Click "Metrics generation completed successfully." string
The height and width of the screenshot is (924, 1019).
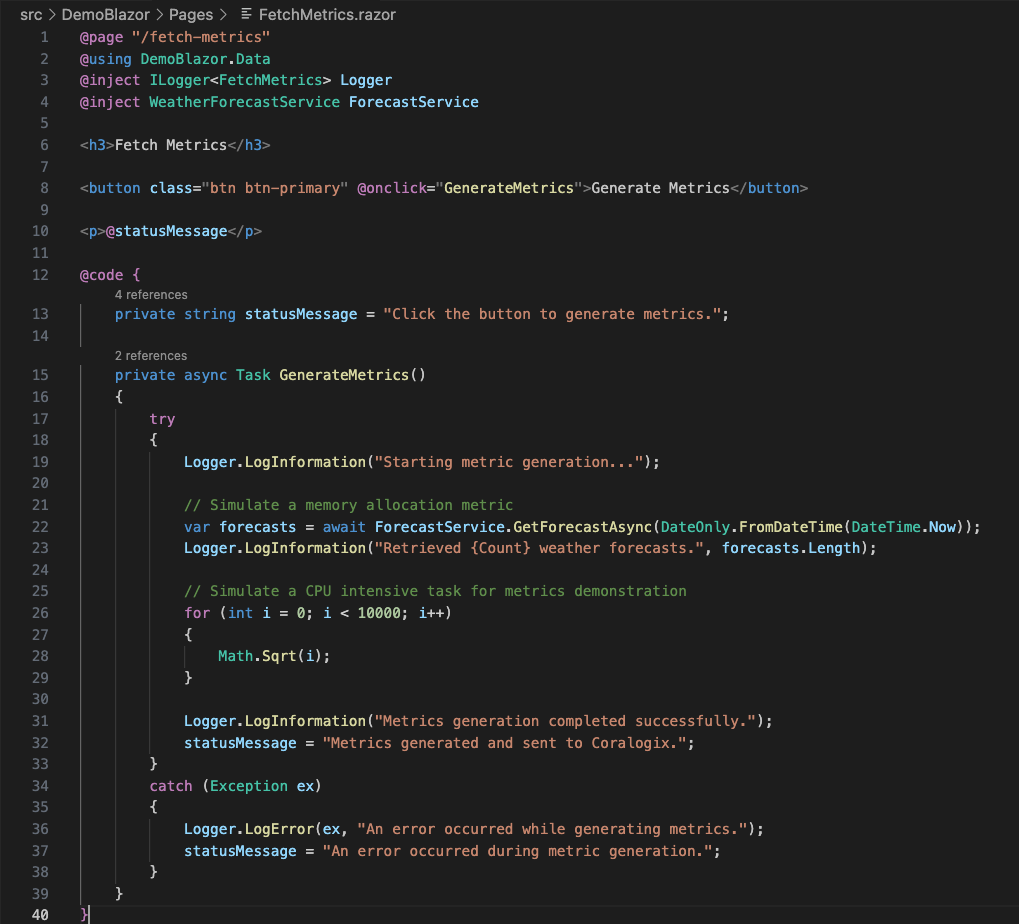(565, 721)
